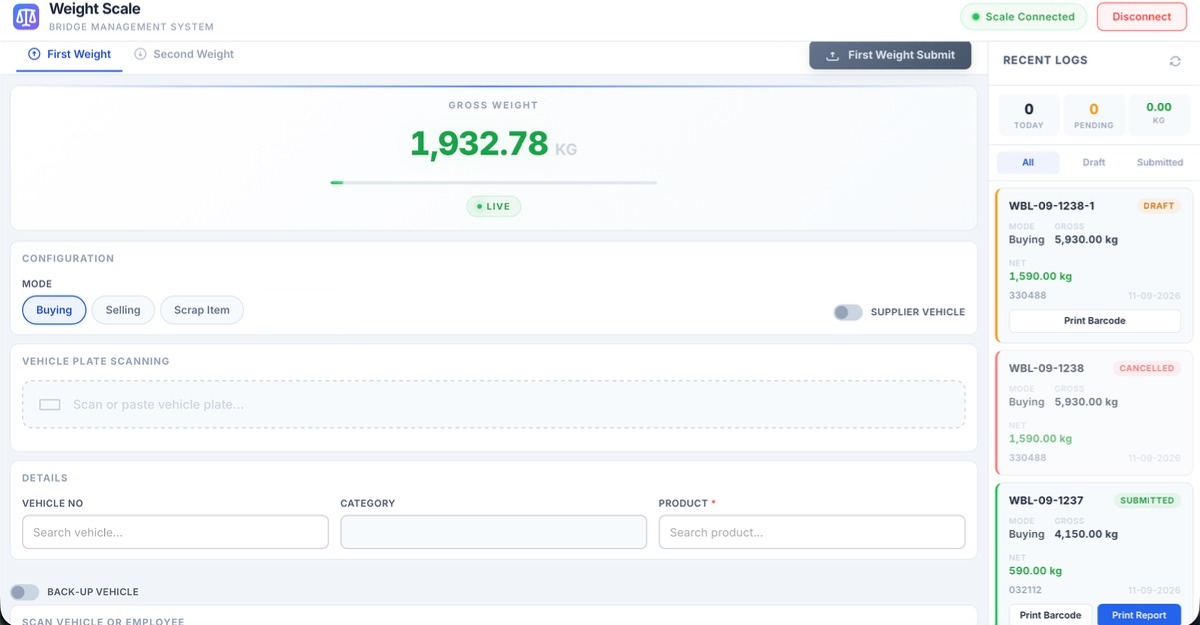This screenshot has width=1200, height=625.
Task: Disconnect the scale
Action: tap(1141, 17)
